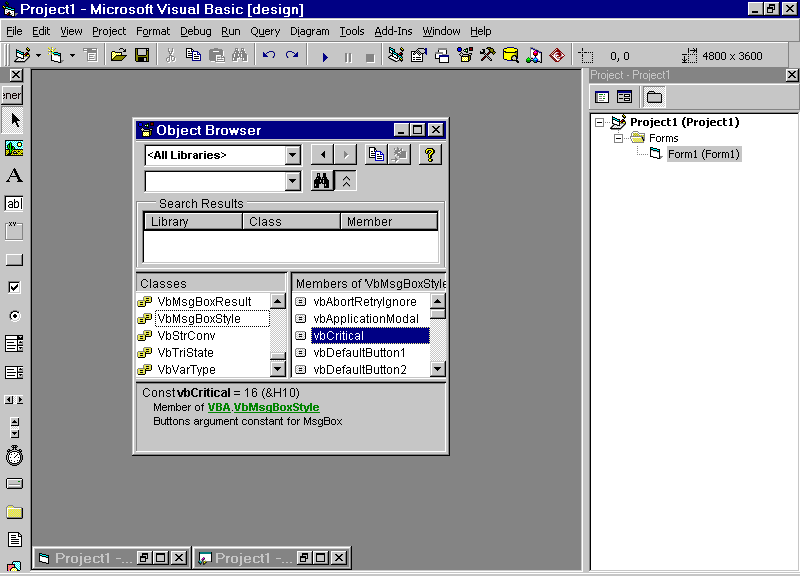The width and height of the screenshot is (800, 576).
Task: Select the Label tool in toolbox
Action: 14,176
